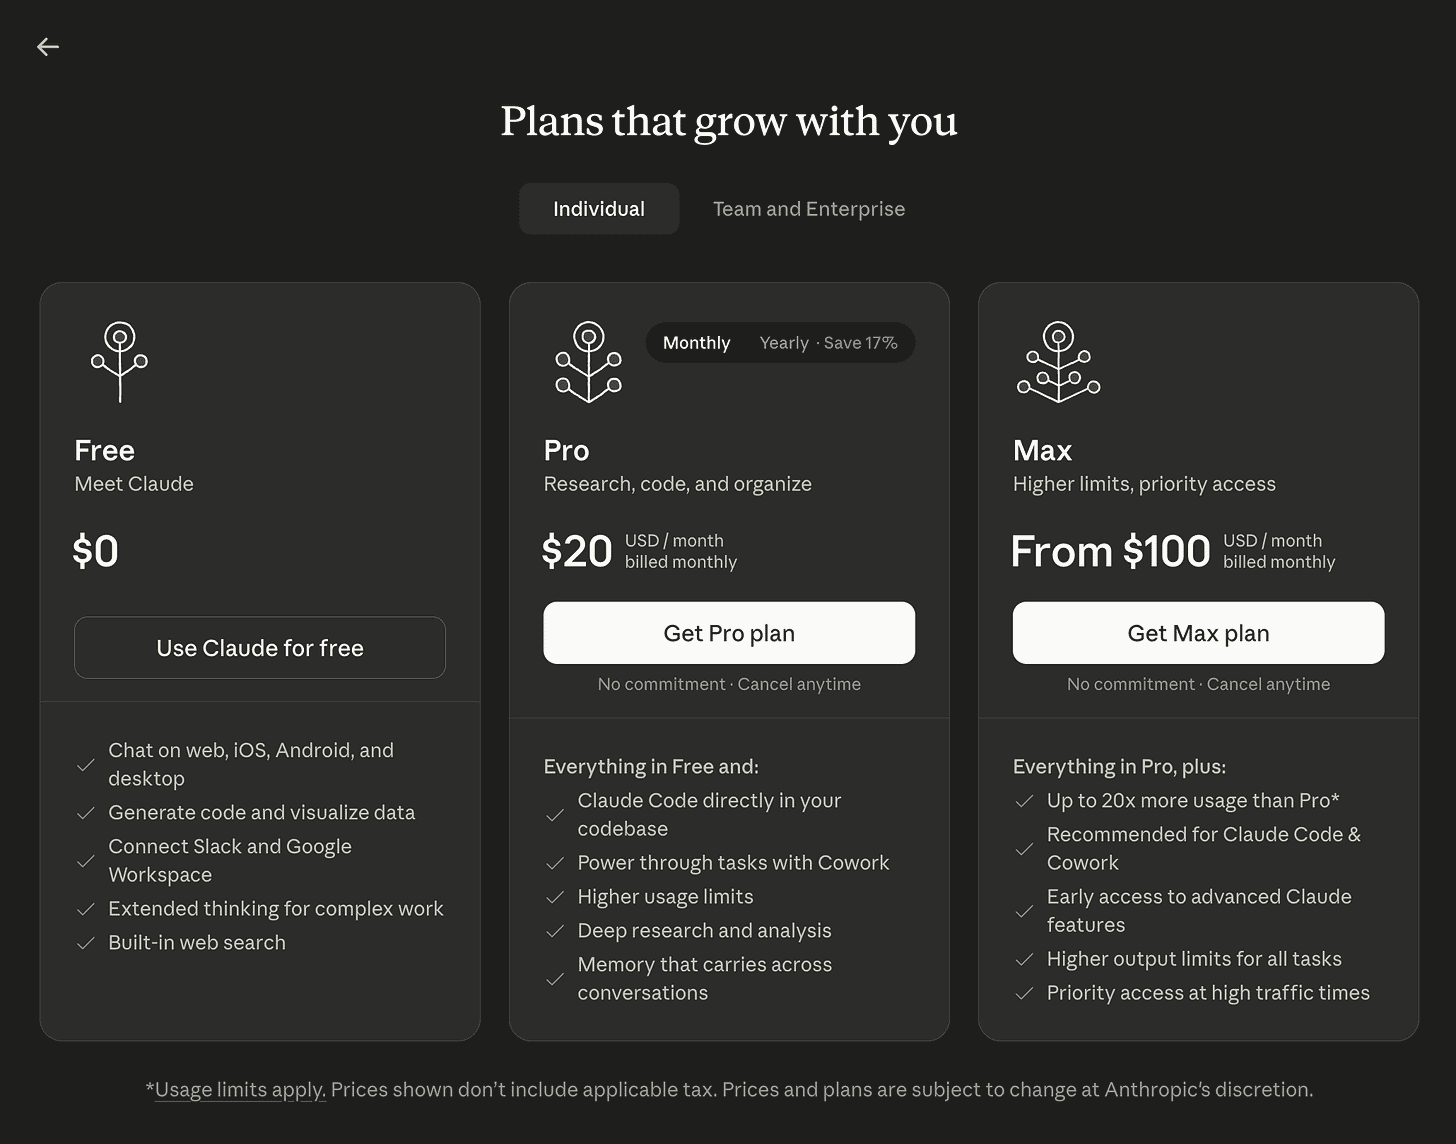This screenshot has height=1144, width=1456.
Task: Click the Free plan sprout icon
Action: pyautogui.click(x=120, y=362)
